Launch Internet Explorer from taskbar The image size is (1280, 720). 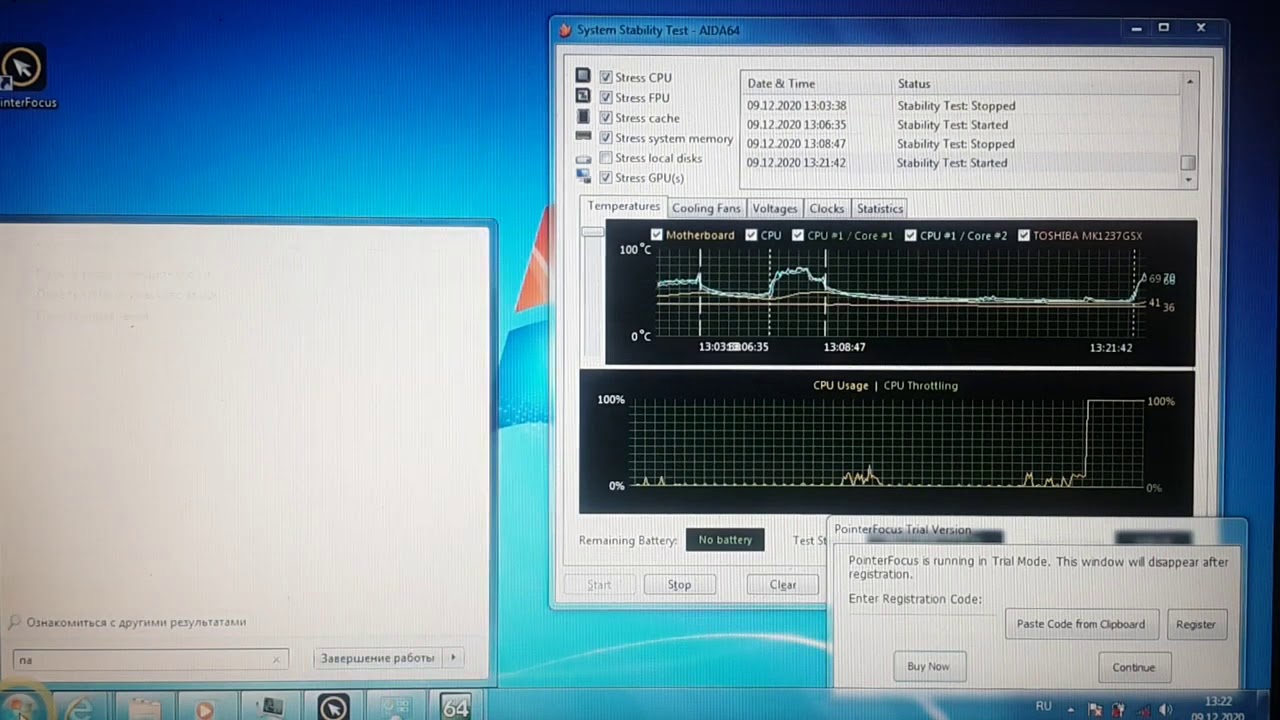point(80,708)
